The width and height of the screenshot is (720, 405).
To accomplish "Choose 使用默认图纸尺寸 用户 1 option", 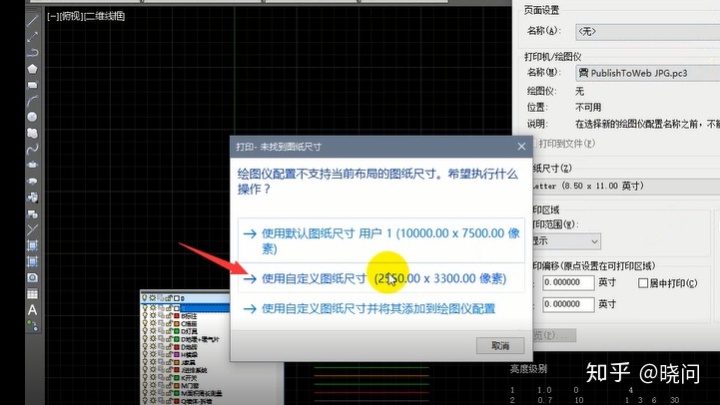I will coord(381,241).
